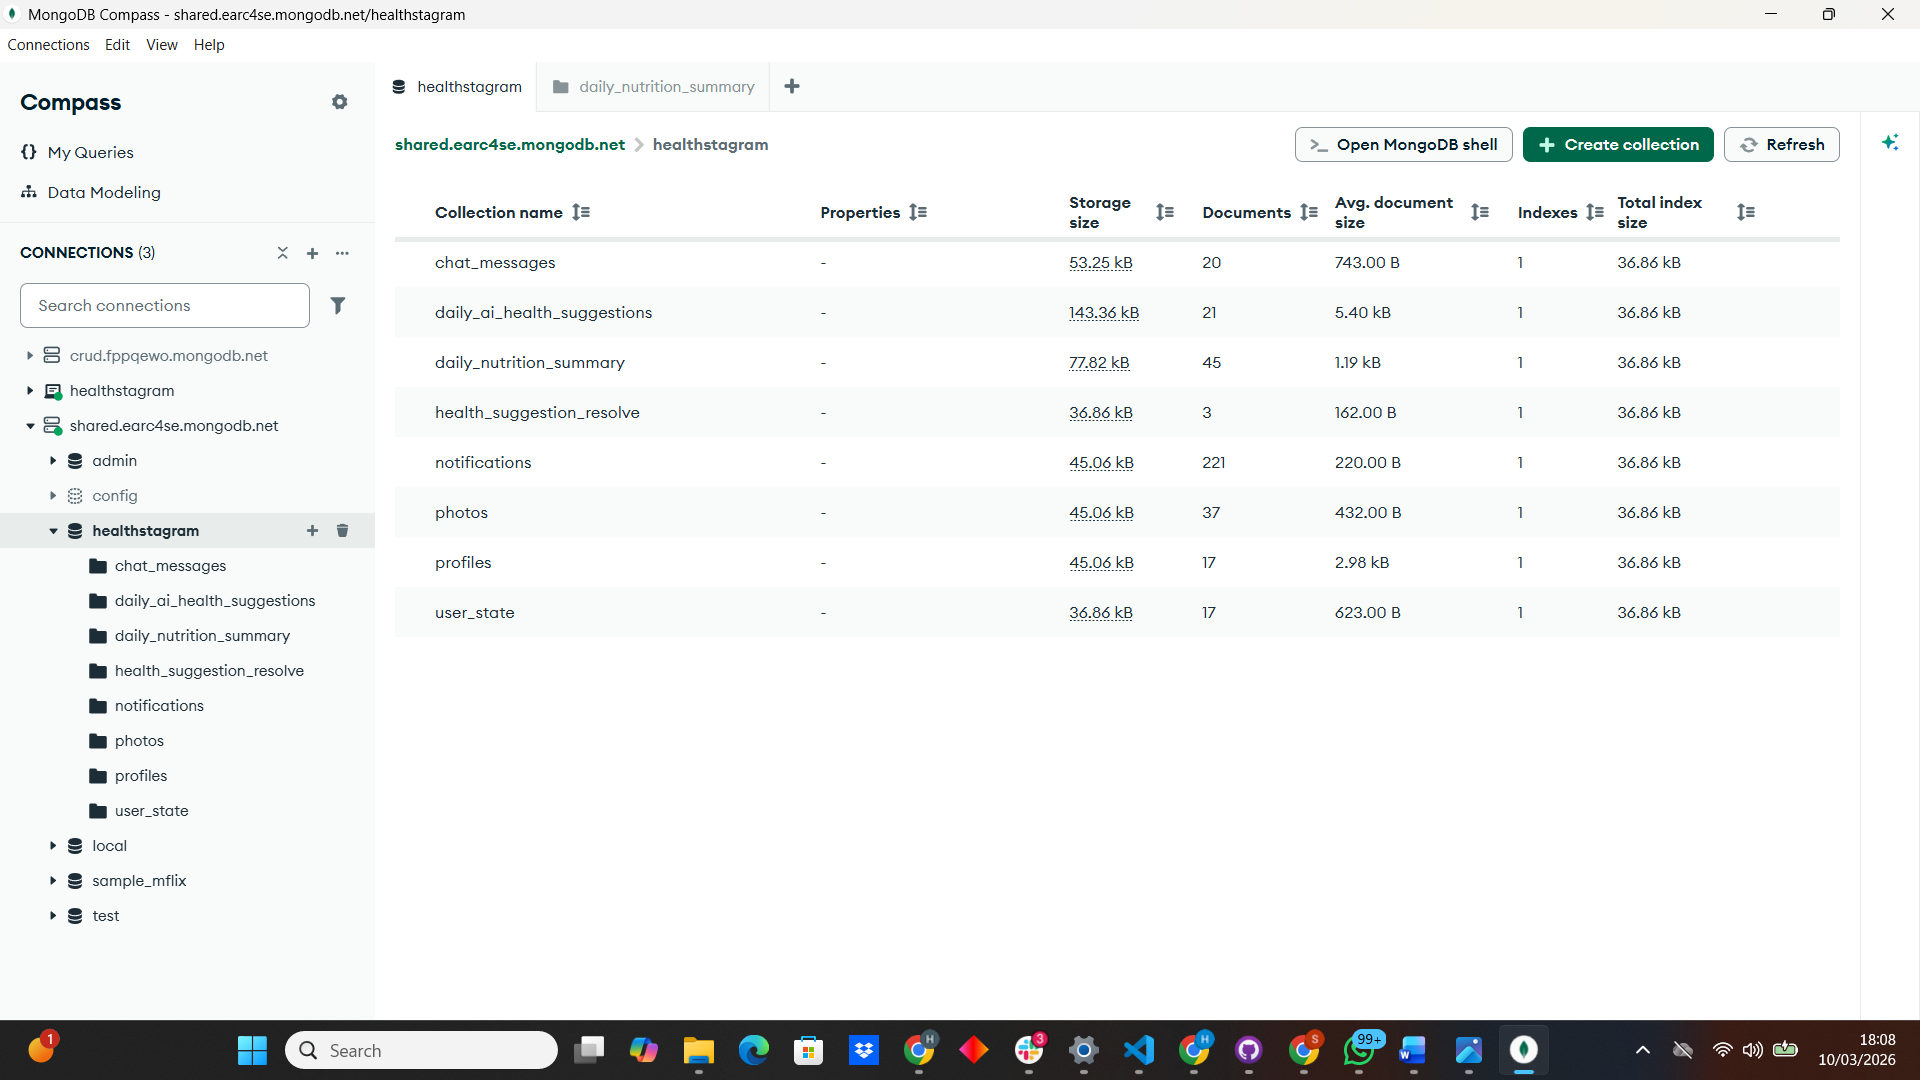Screen dimensions: 1920x1080
Task: Open Compass settings gear icon
Action: [340, 102]
